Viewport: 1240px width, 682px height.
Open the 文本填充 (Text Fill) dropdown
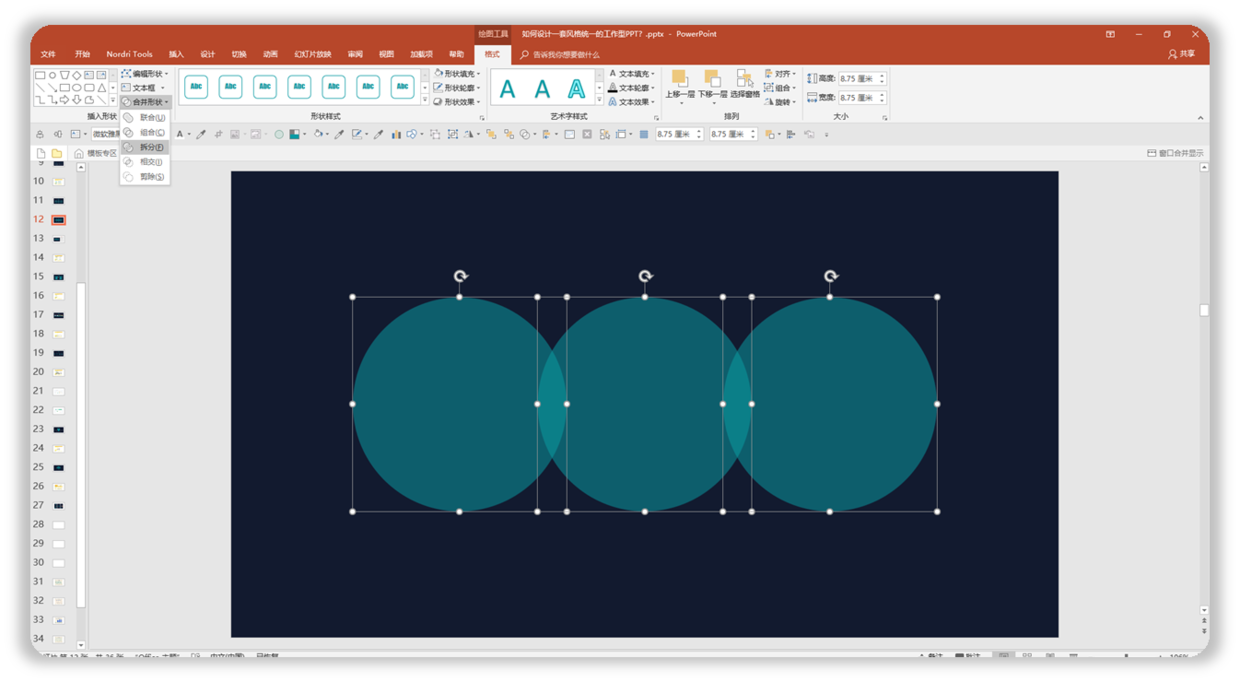pos(632,74)
